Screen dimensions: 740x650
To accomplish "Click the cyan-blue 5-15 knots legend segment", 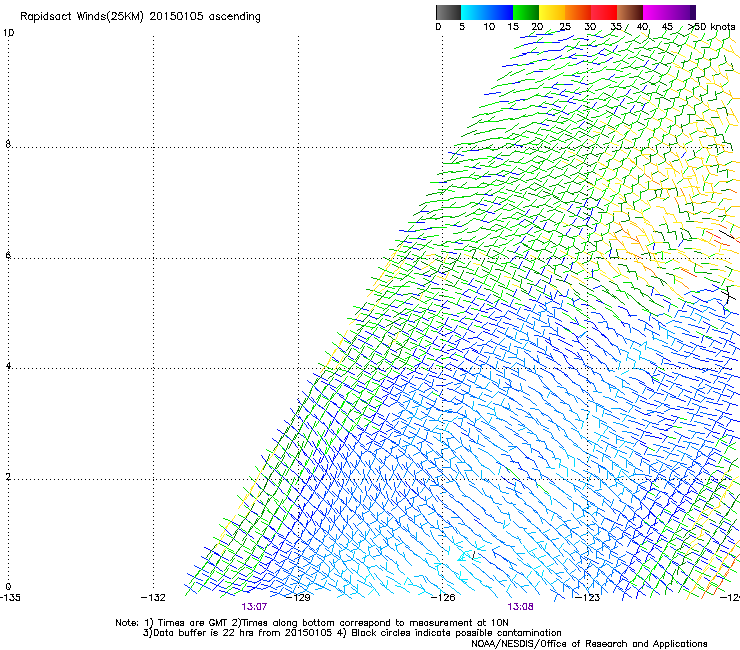I will pos(487,12).
